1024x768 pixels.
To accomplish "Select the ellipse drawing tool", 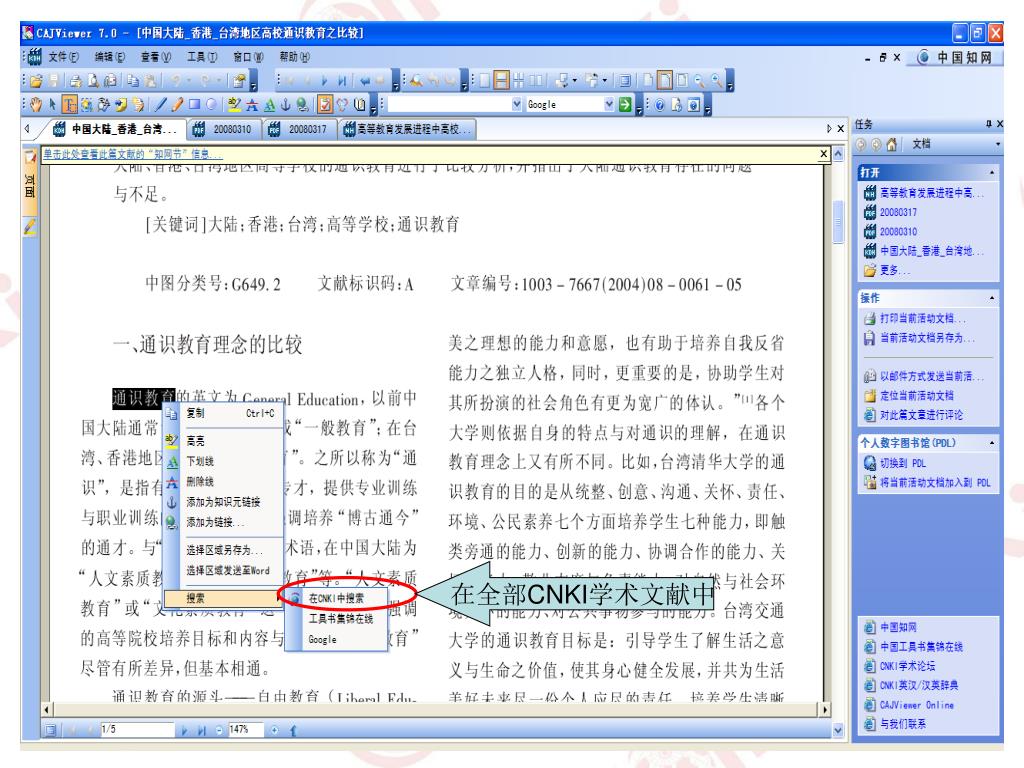I will click(x=211, y=104).
